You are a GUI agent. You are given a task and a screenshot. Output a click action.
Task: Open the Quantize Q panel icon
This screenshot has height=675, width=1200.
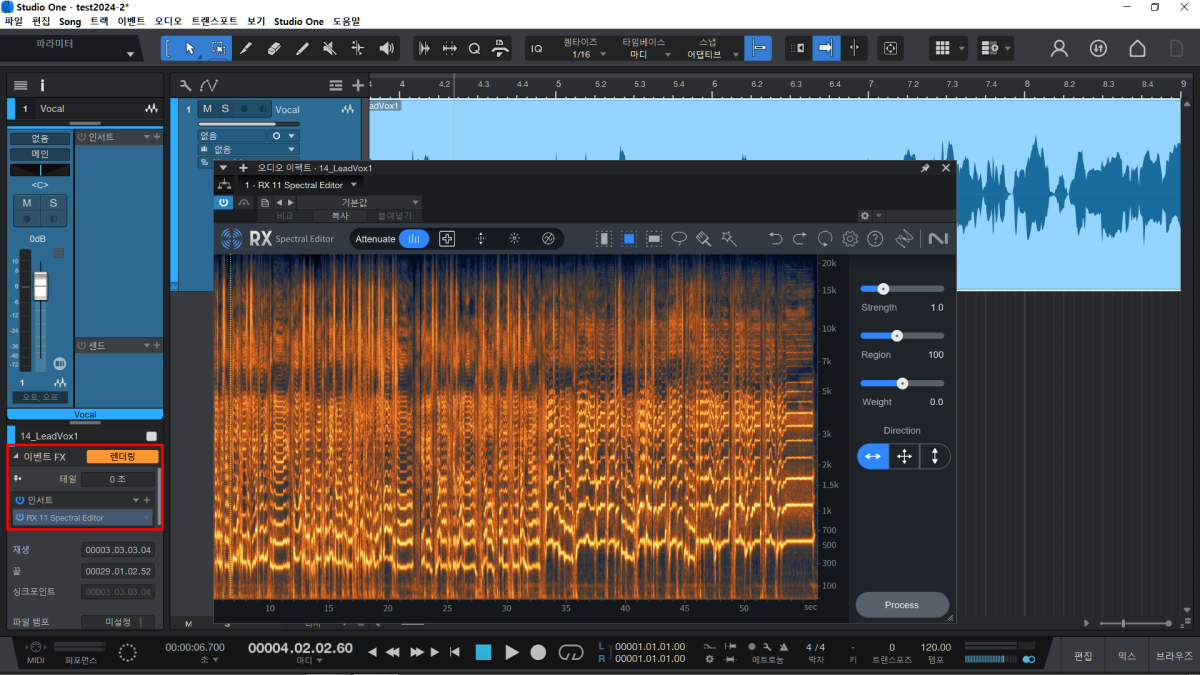pos(475,48)
